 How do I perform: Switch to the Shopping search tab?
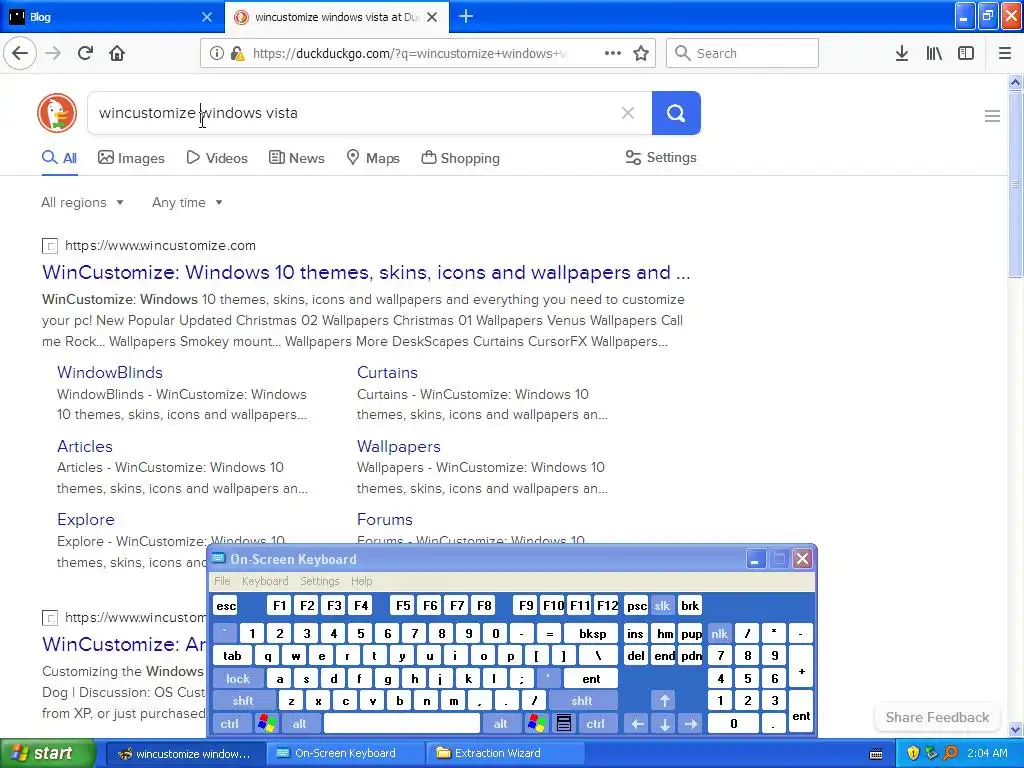pyautogui.click(x=460, y=158)
